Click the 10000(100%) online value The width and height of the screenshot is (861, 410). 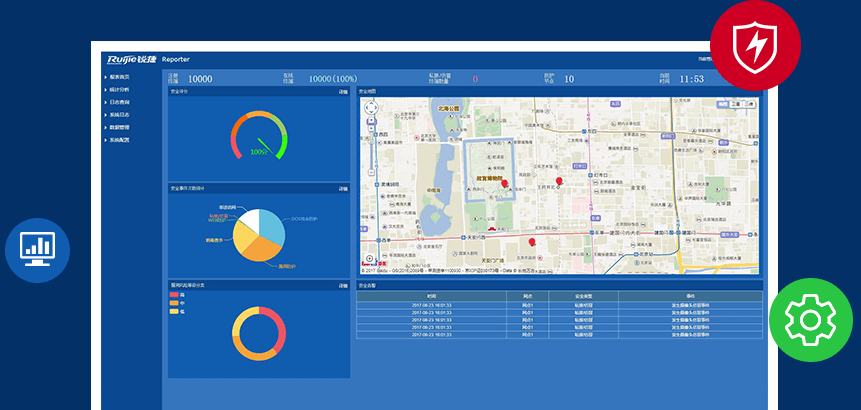tap(333, 79)
